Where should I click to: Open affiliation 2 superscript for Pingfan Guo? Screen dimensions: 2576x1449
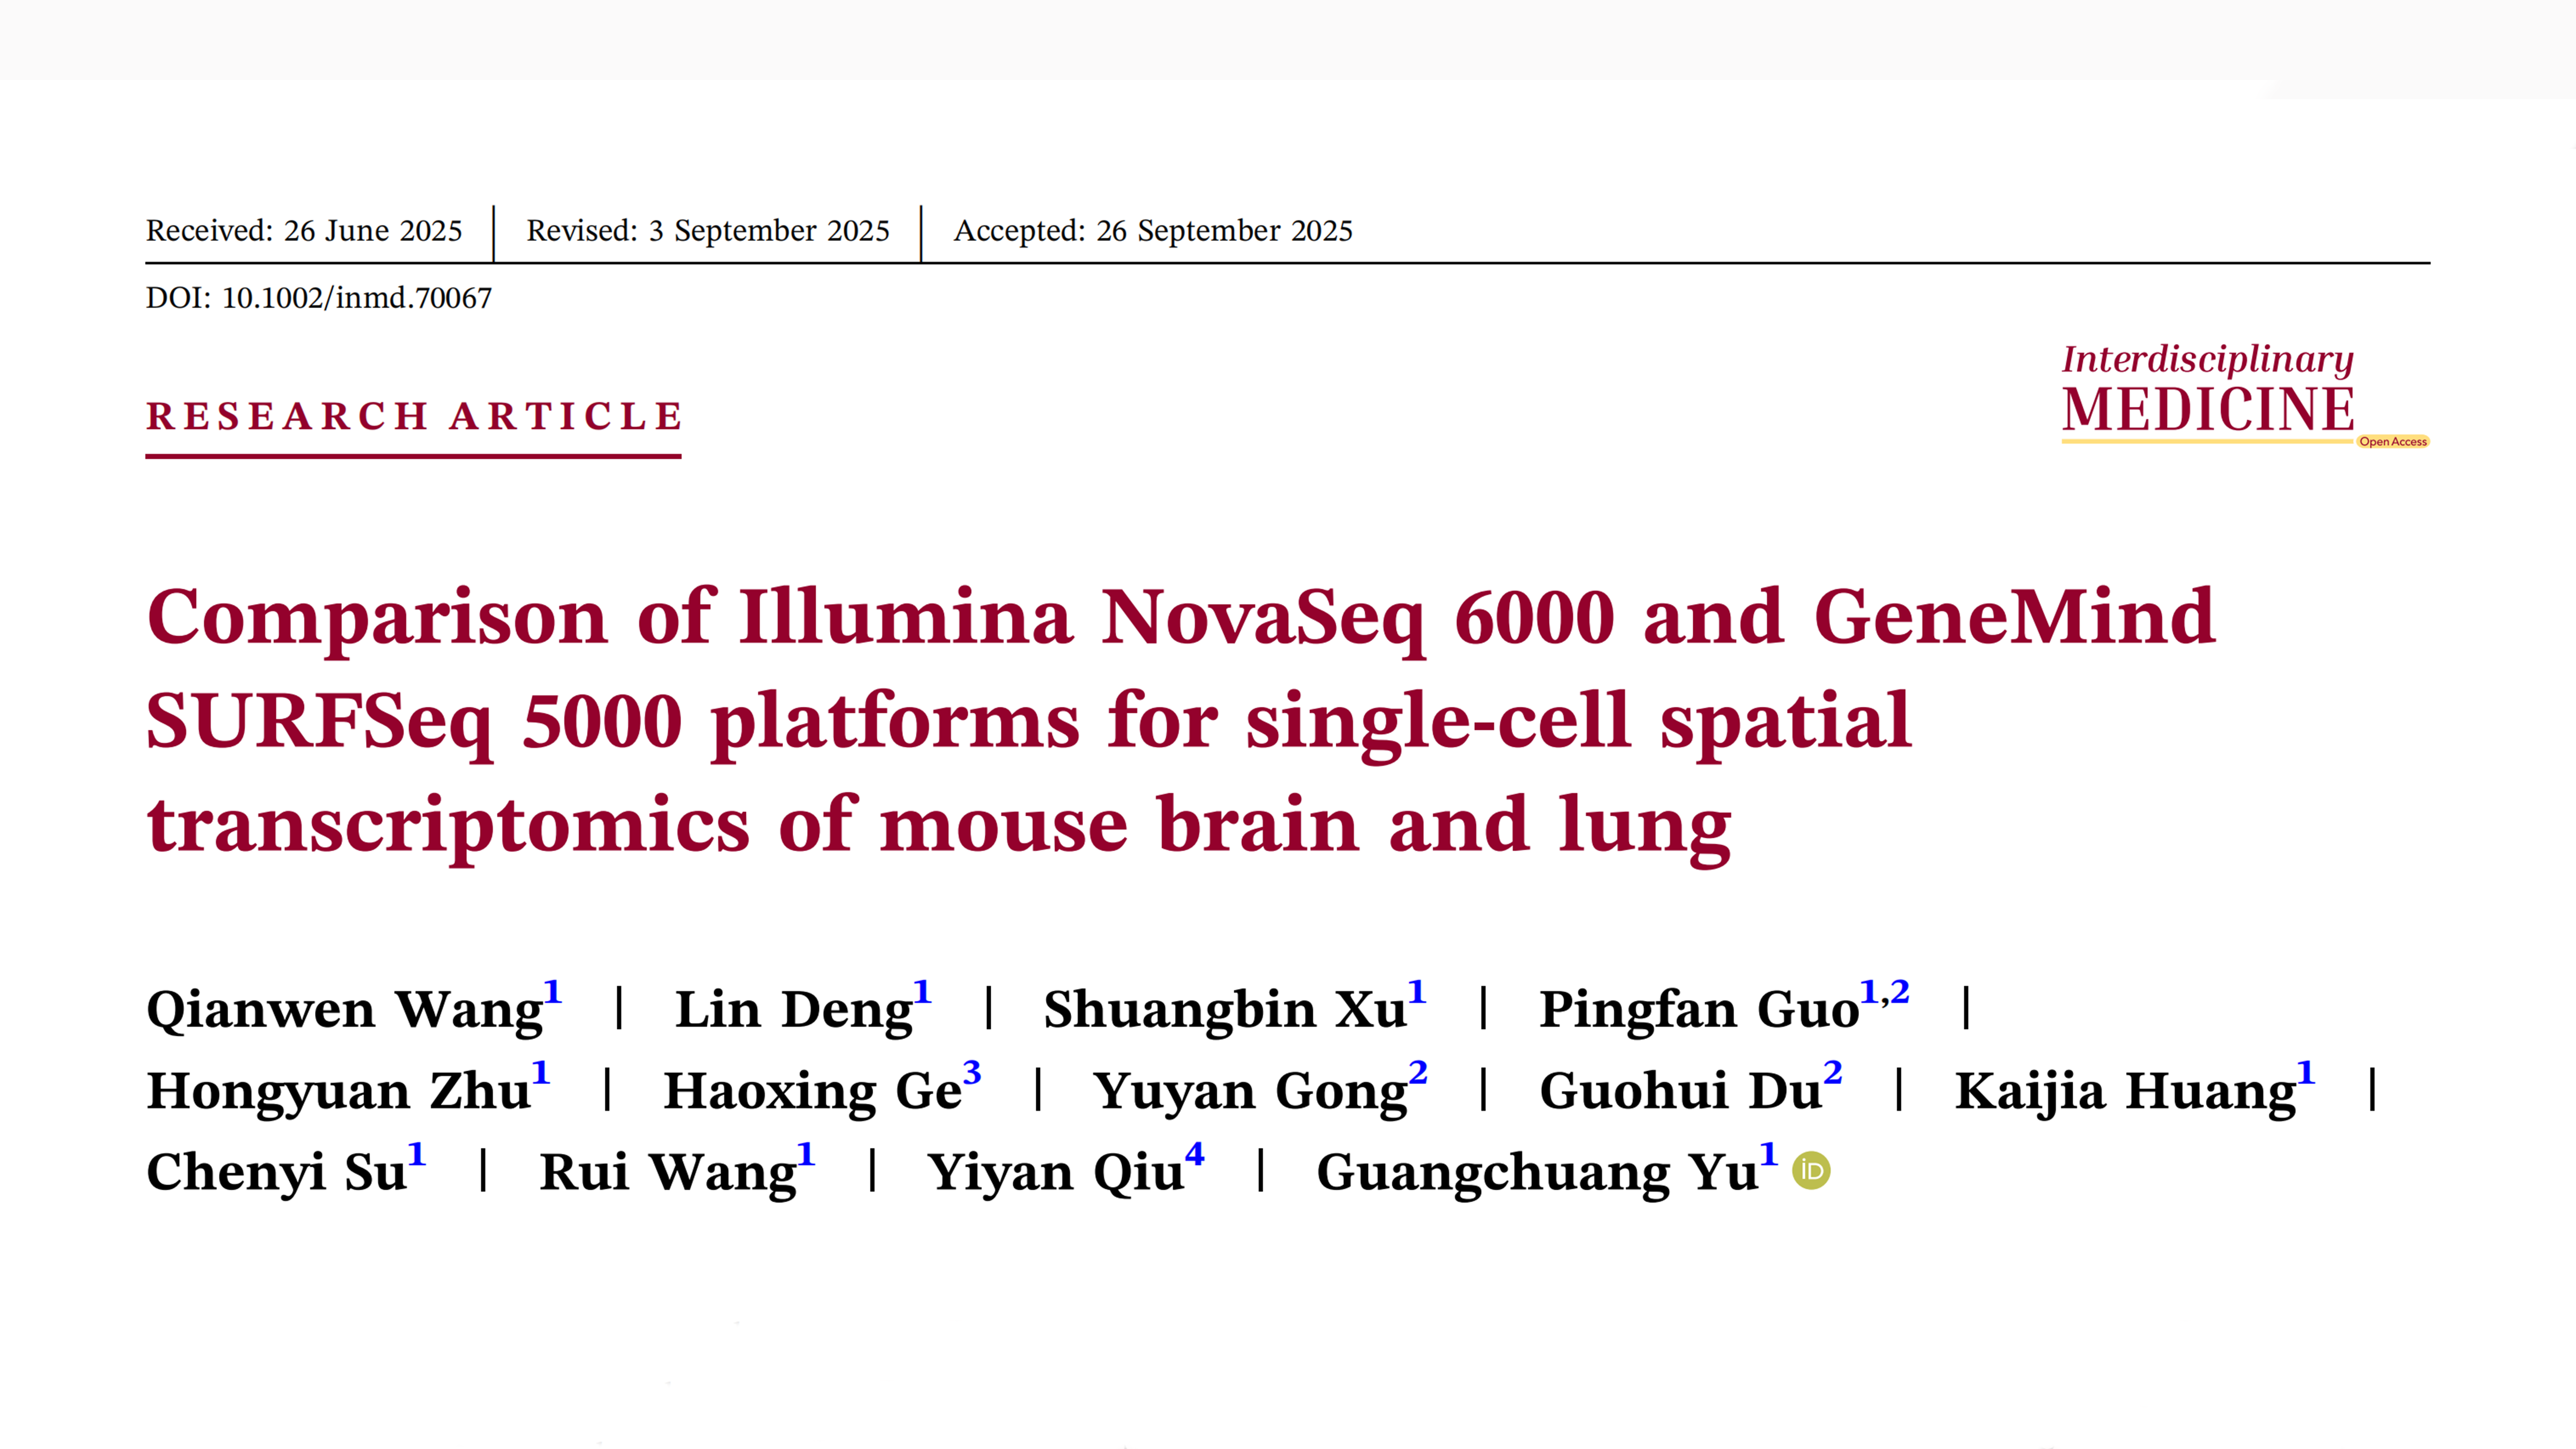(1900, 992)
